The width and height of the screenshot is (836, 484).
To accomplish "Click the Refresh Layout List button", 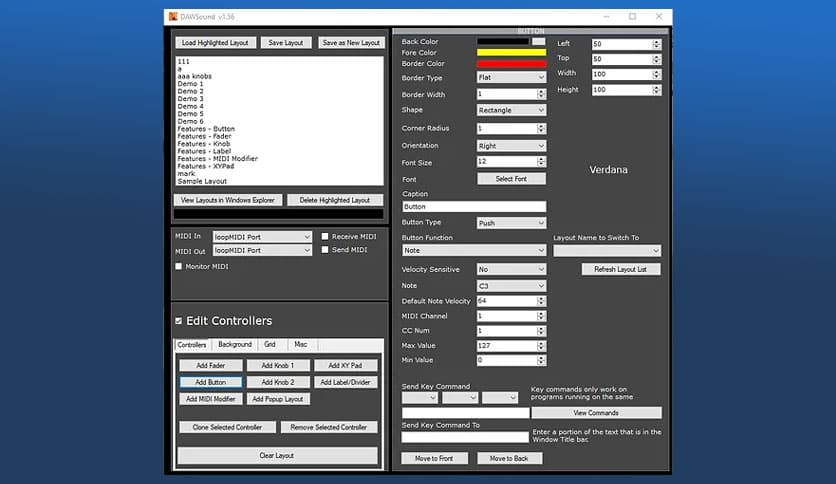I will [621, 269].
